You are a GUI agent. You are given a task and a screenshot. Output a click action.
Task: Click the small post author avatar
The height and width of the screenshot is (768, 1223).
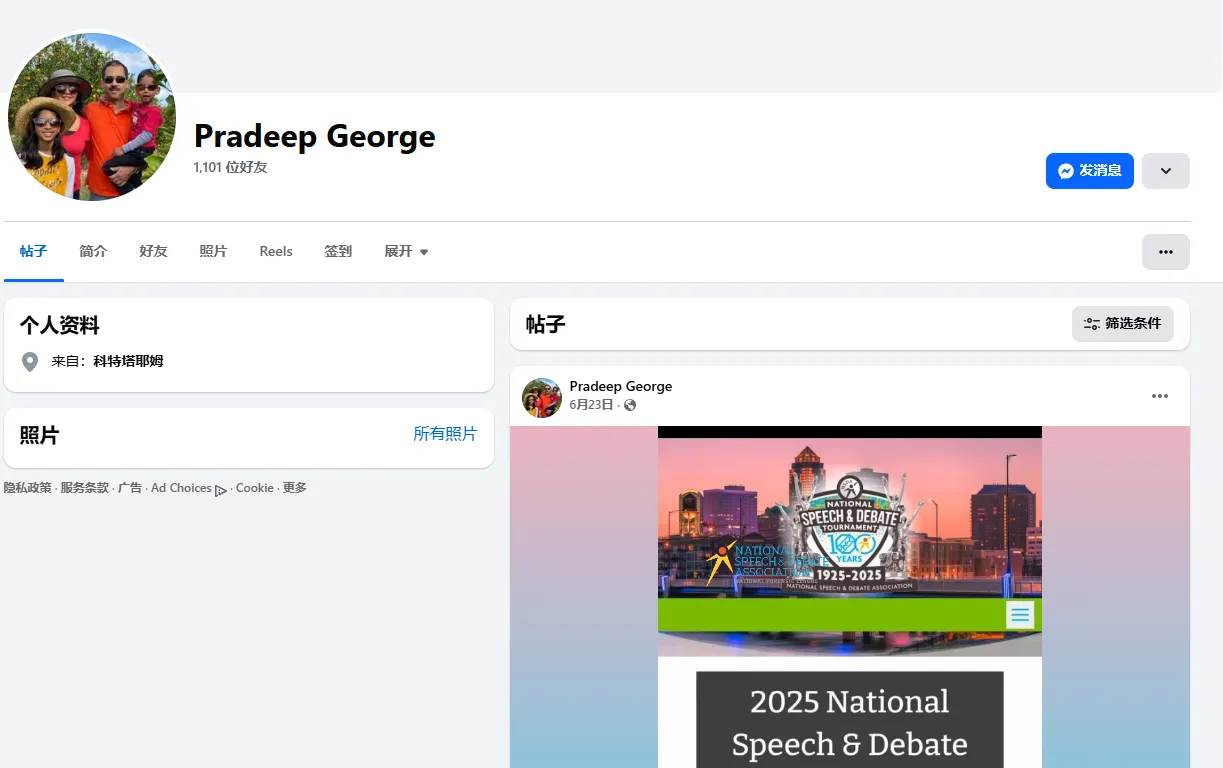[x=542, y=398]
